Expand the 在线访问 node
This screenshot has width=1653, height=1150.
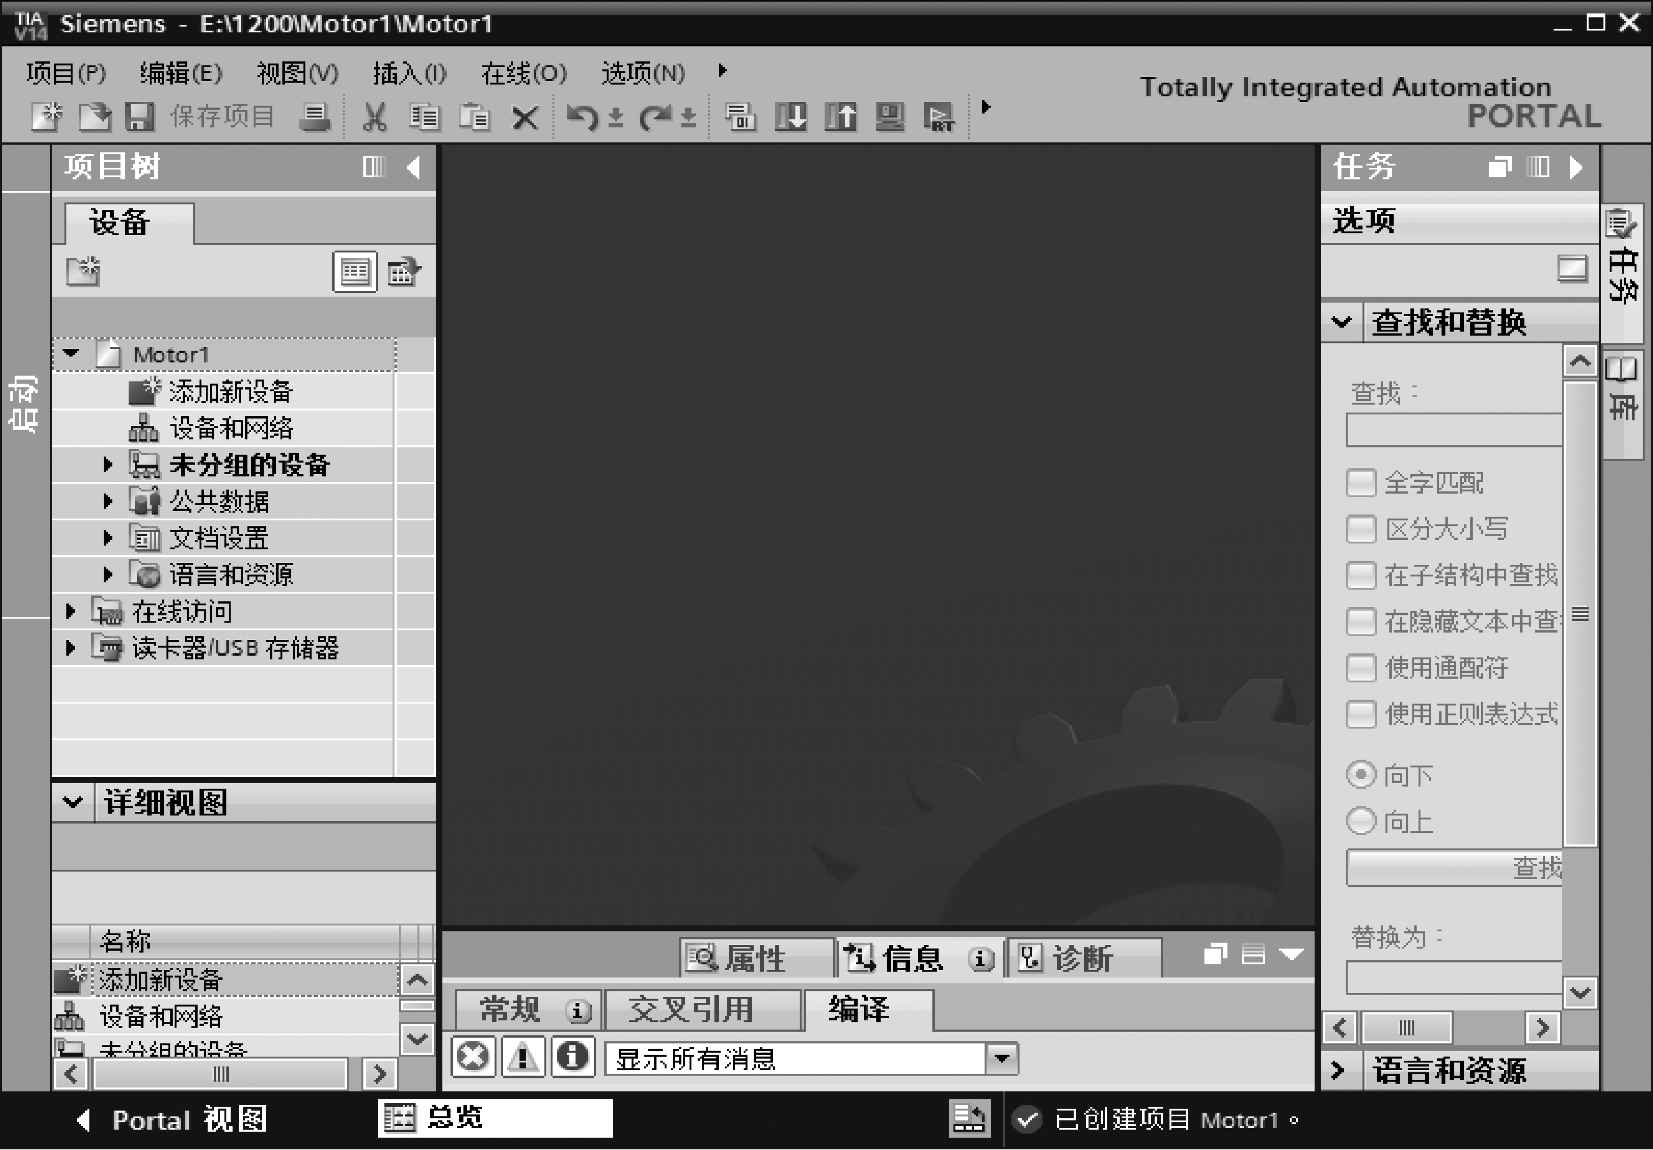(x=70, y=611)
